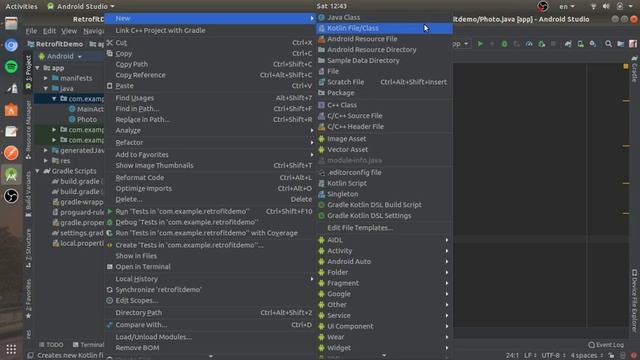640x360 pixels.
Task: Open the Refactor submenu
Action: 210,142
